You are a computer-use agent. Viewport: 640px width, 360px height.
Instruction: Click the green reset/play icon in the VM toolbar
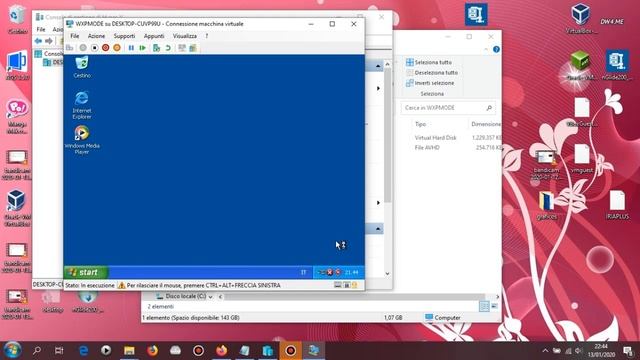(x=142, y=48)
